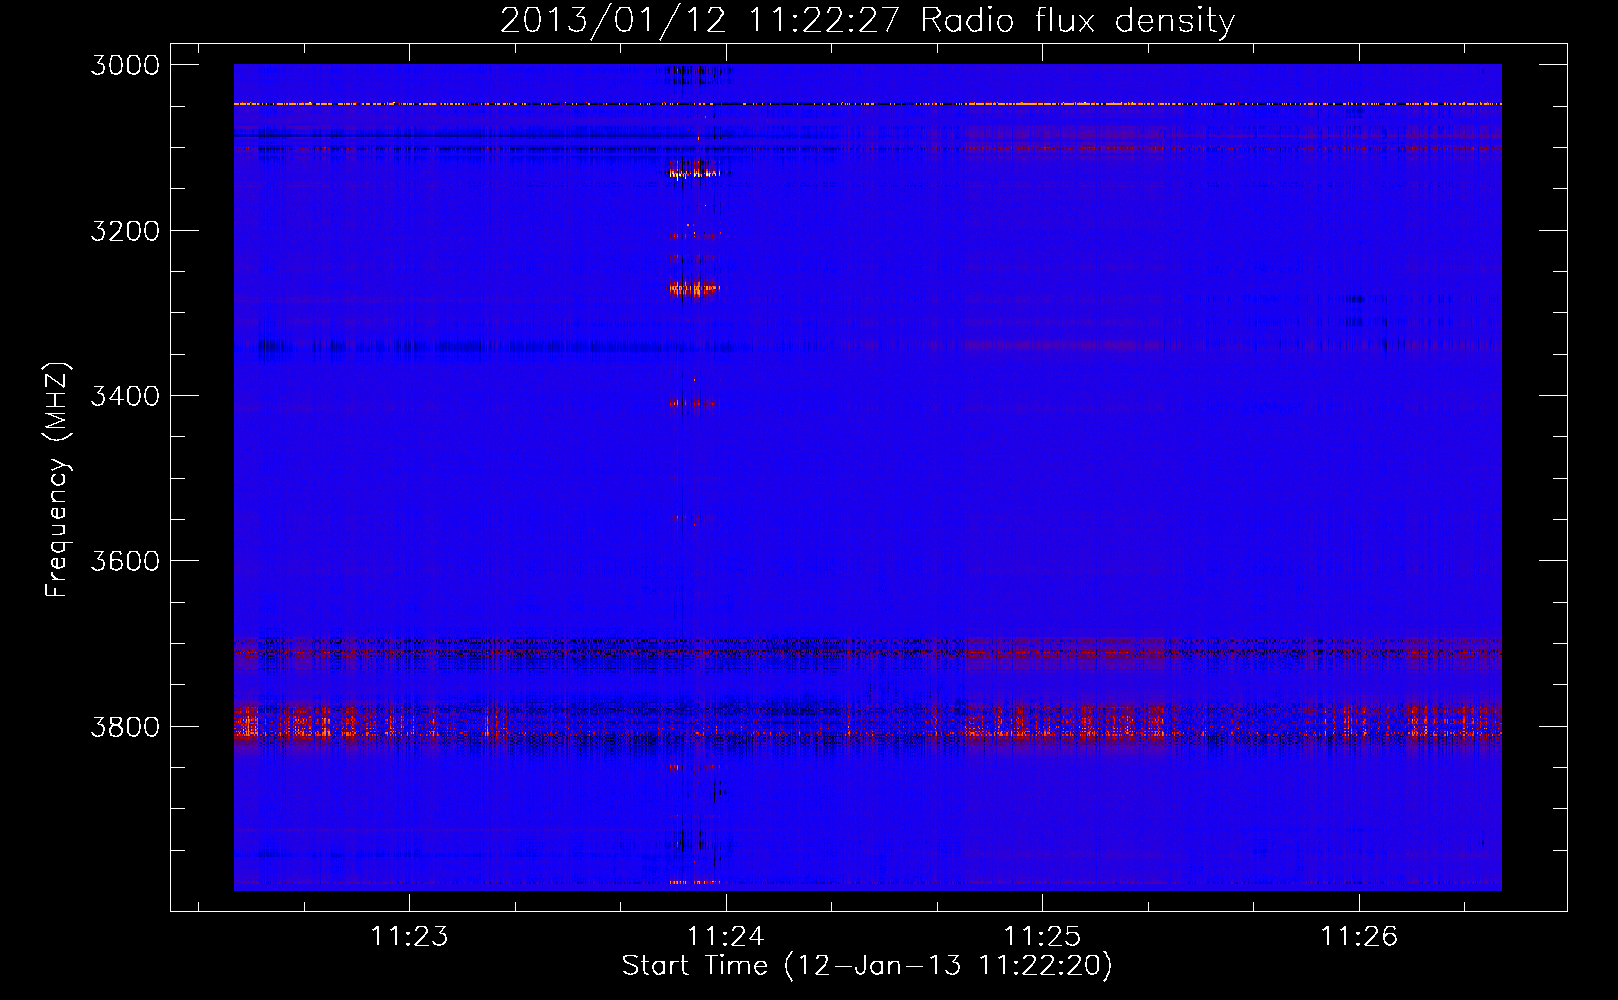Click the frequency tick label '3800'
This screenshot has height=1000, width=1618.
pyautogui.click(x=125, y=727)
